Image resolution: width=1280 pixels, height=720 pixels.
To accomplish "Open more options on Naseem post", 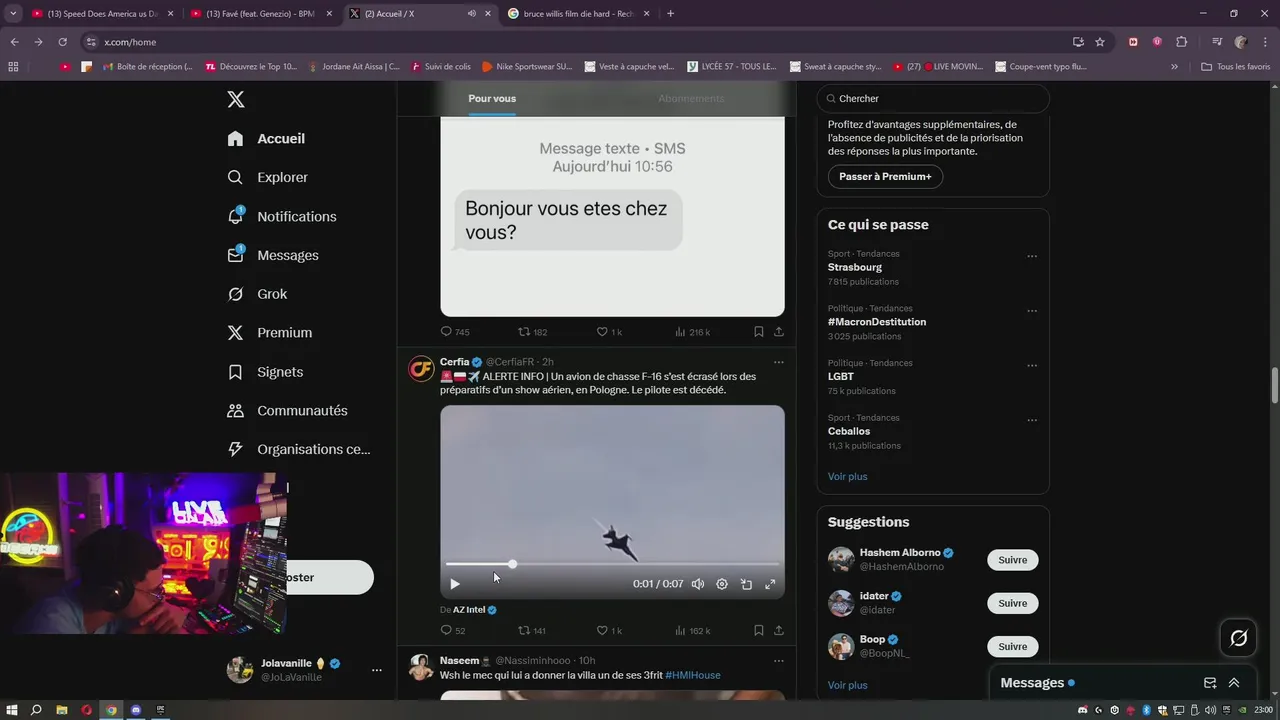I will (779, 660).
